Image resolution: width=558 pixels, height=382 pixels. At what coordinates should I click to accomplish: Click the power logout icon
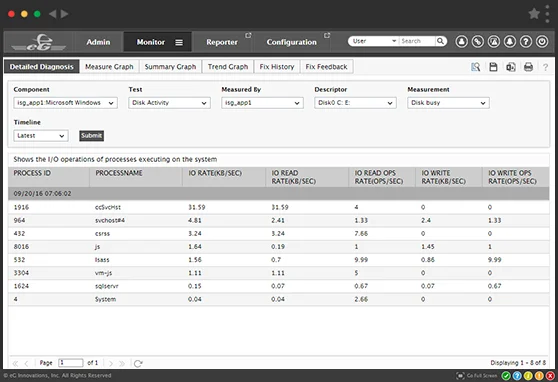pyautogui.click(x=542, y=42)
